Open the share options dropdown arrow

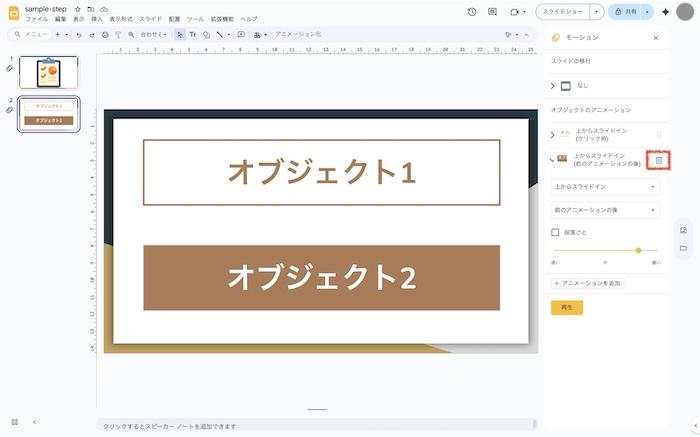coord(647,12)
